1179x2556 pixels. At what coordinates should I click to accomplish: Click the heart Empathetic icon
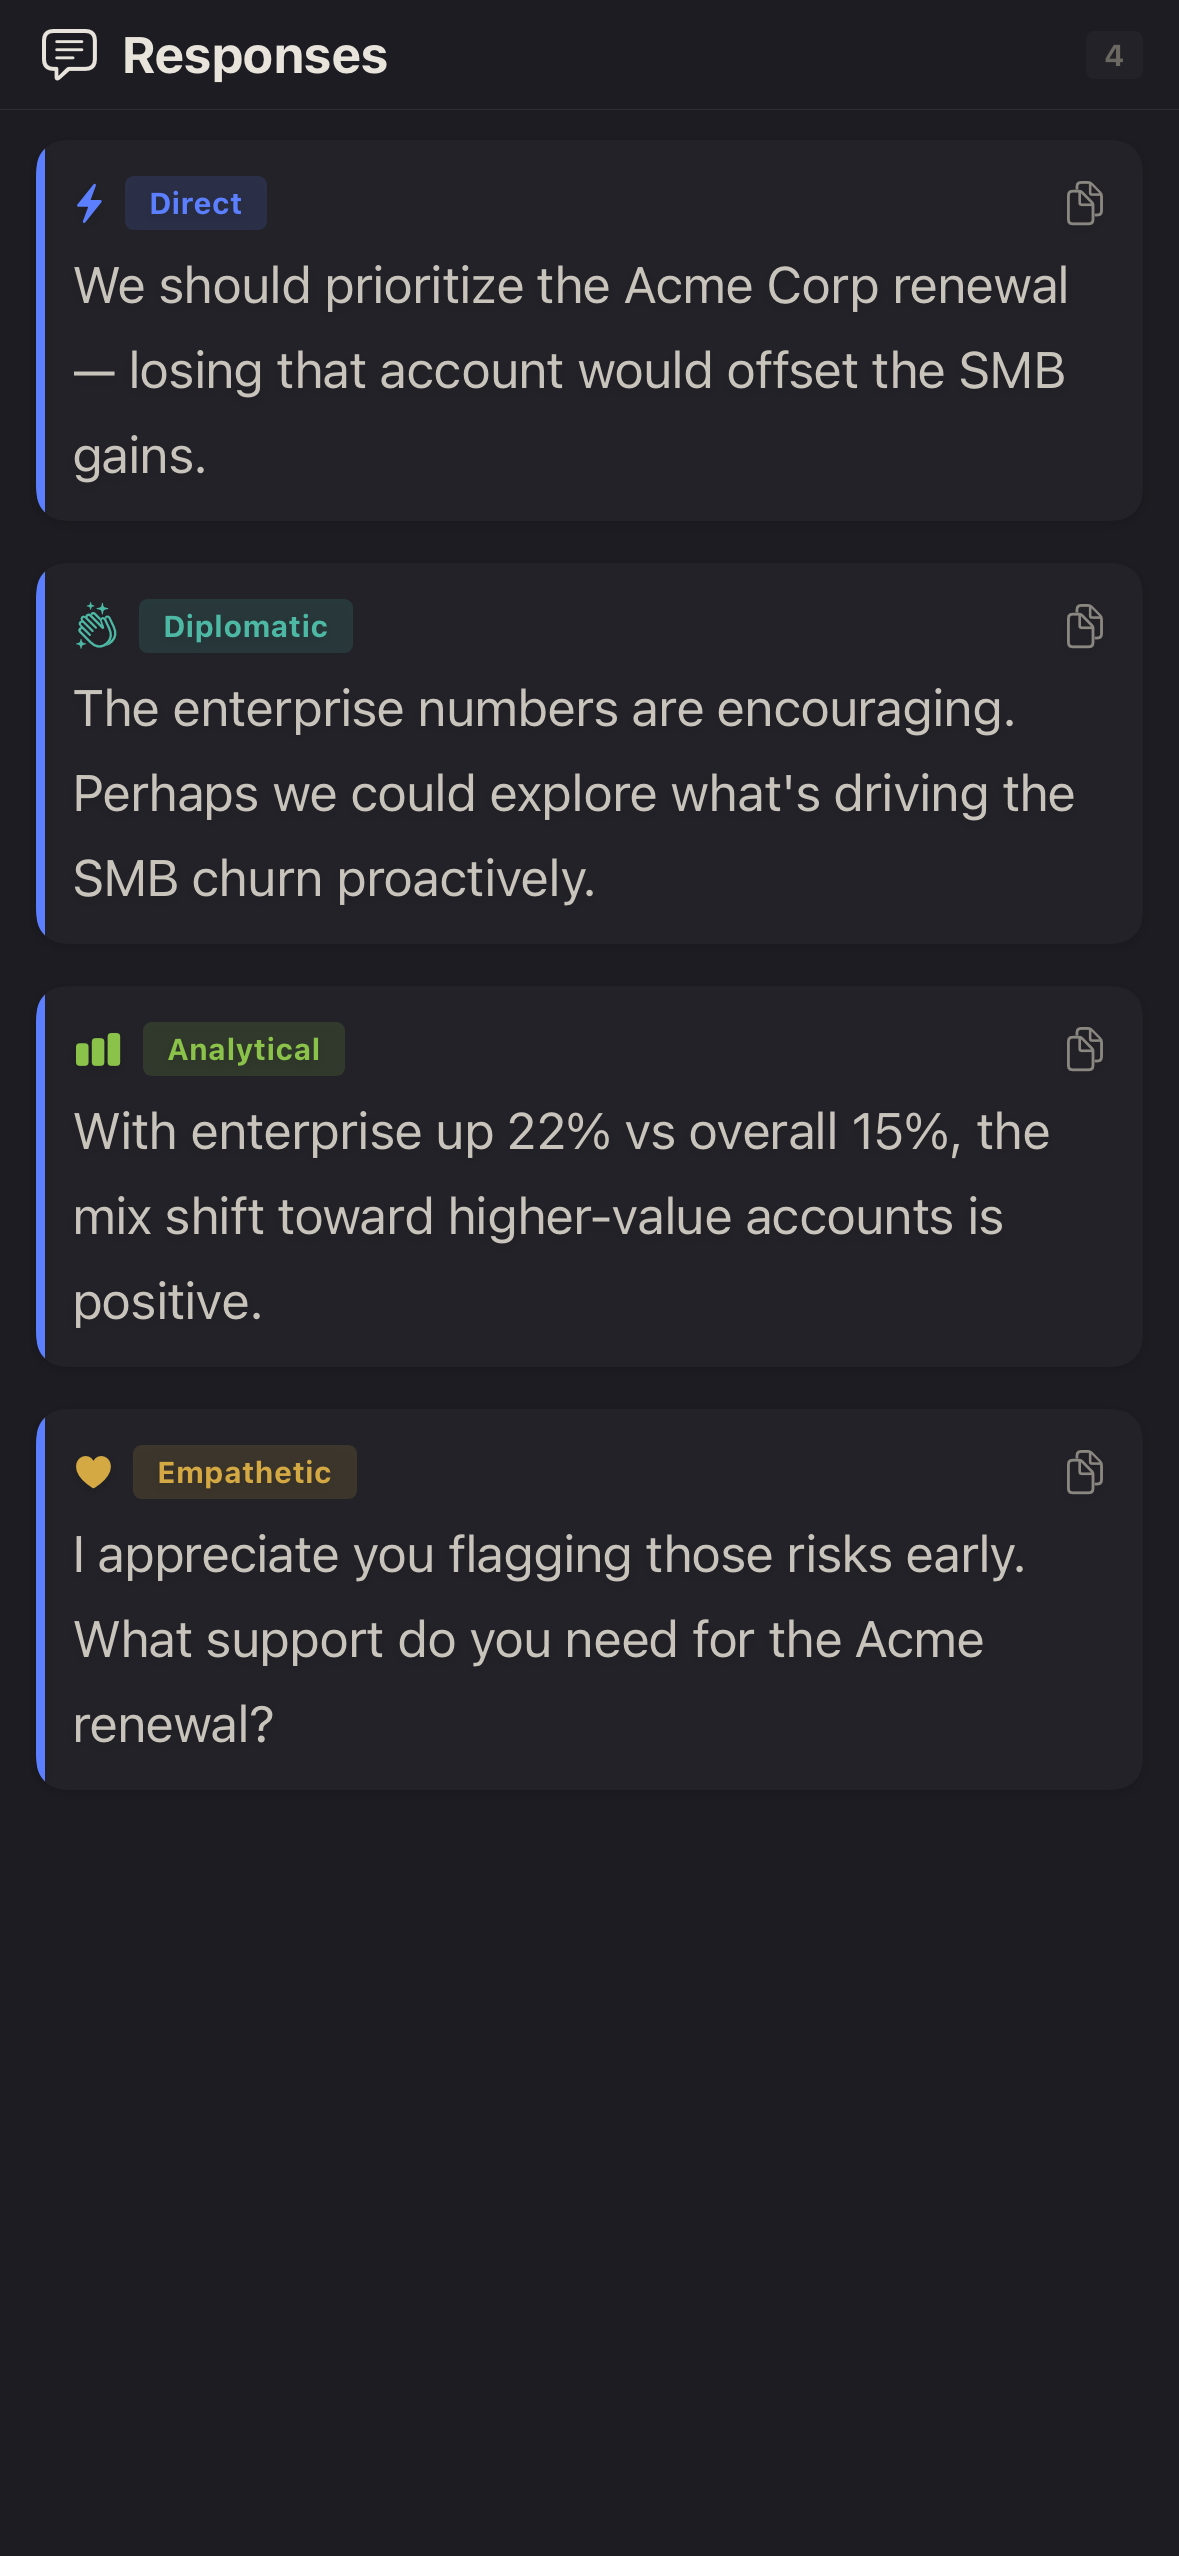click(94, 1472)
